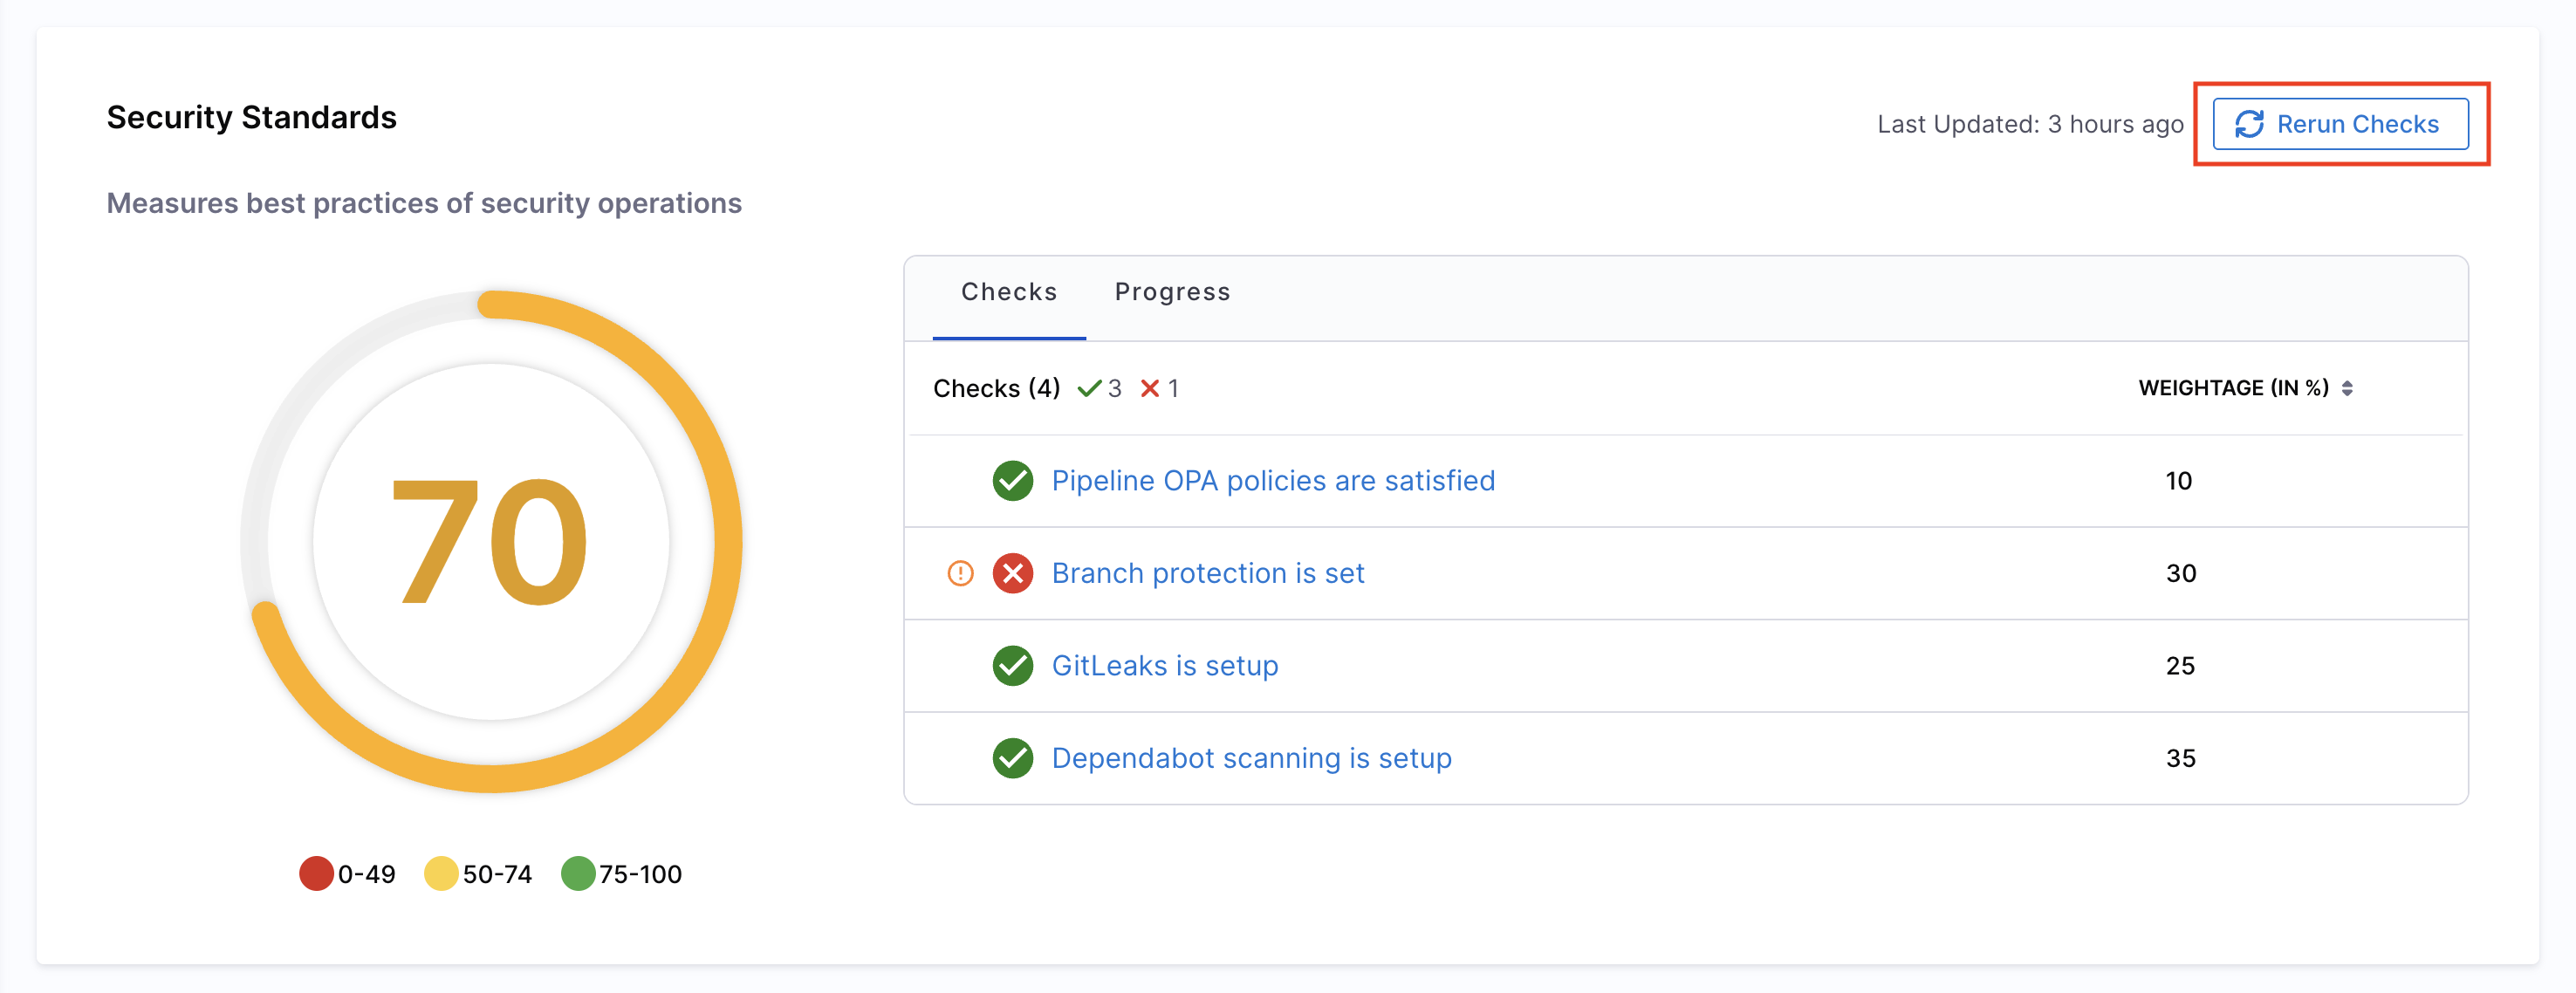The width and height of the screenshot is (2576, 993).
Task: Click orange warning icon on Branch protection row
Action: pos(960,573)
